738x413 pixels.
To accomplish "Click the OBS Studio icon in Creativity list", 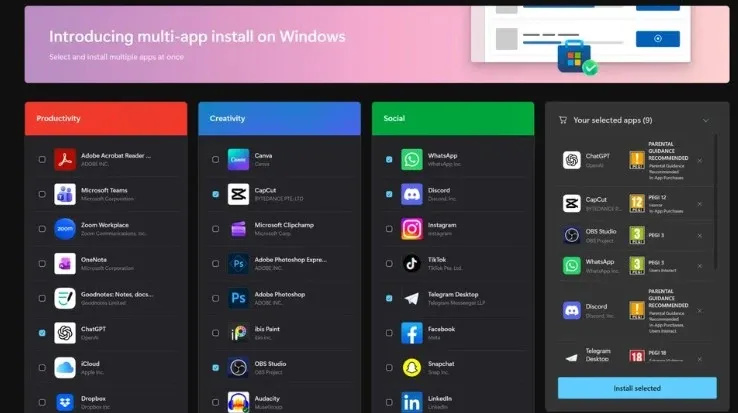I will pyautogui.click(x=238, y=368).
